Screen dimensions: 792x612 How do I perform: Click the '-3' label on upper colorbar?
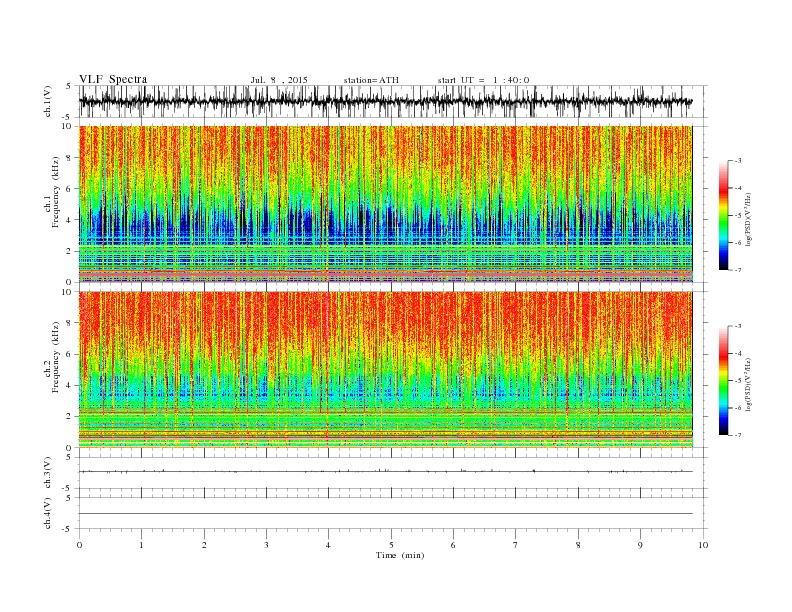[x=738, y=161]
